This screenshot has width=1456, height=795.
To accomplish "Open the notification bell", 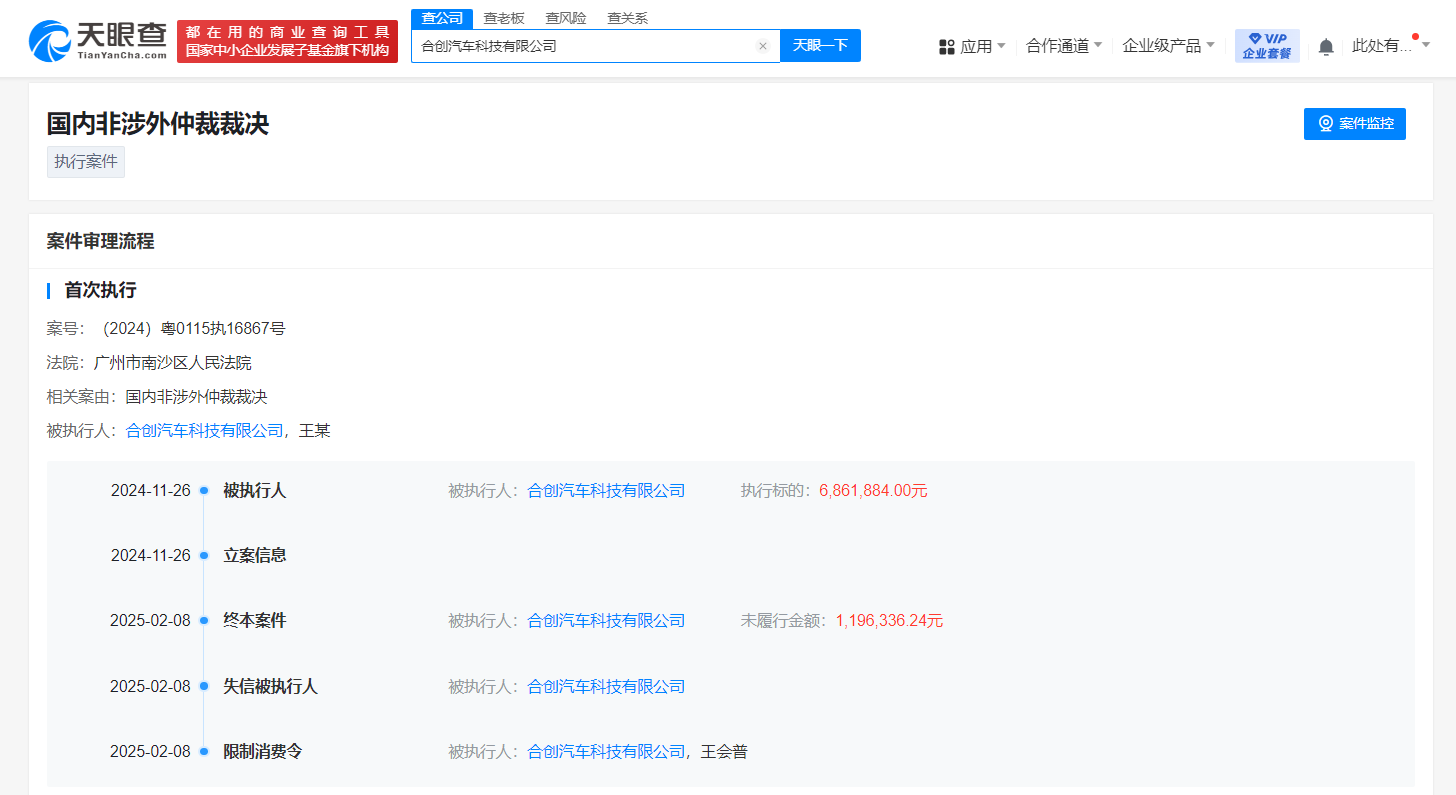I will coord(1326,46).
